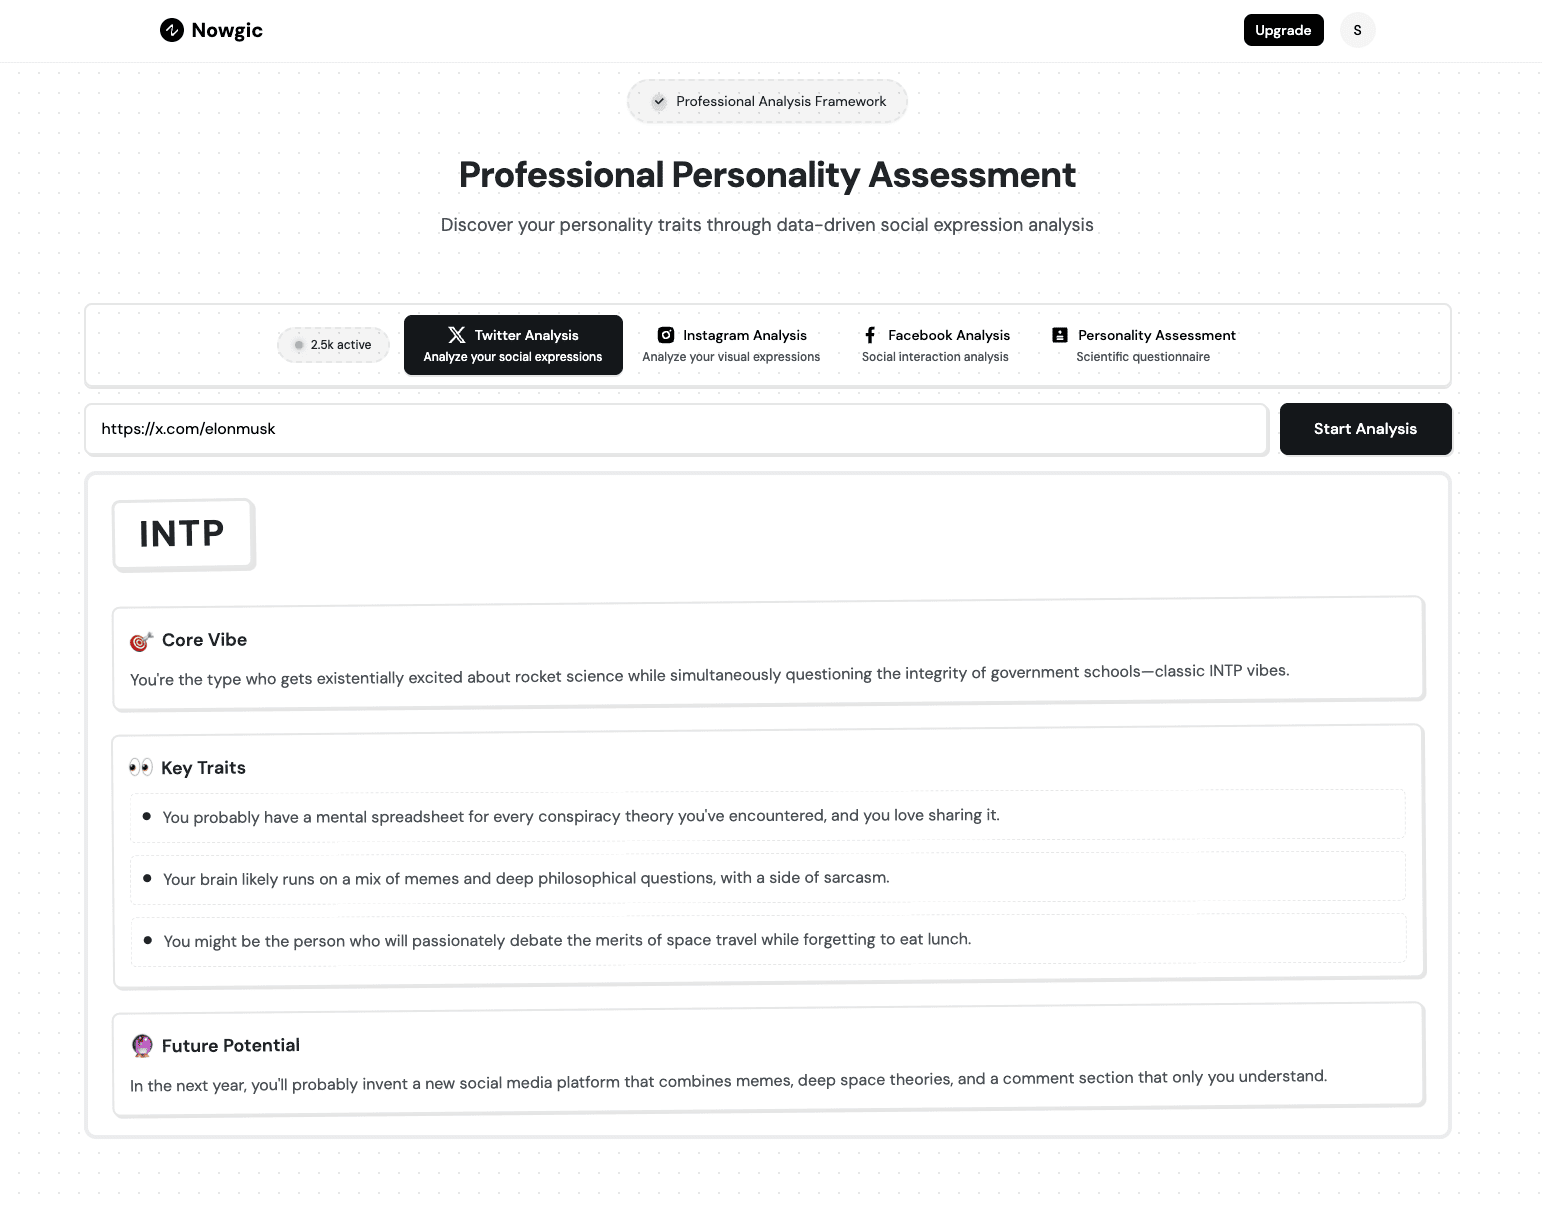
Task: Click the Future Potential heading
Action: 231,1045
